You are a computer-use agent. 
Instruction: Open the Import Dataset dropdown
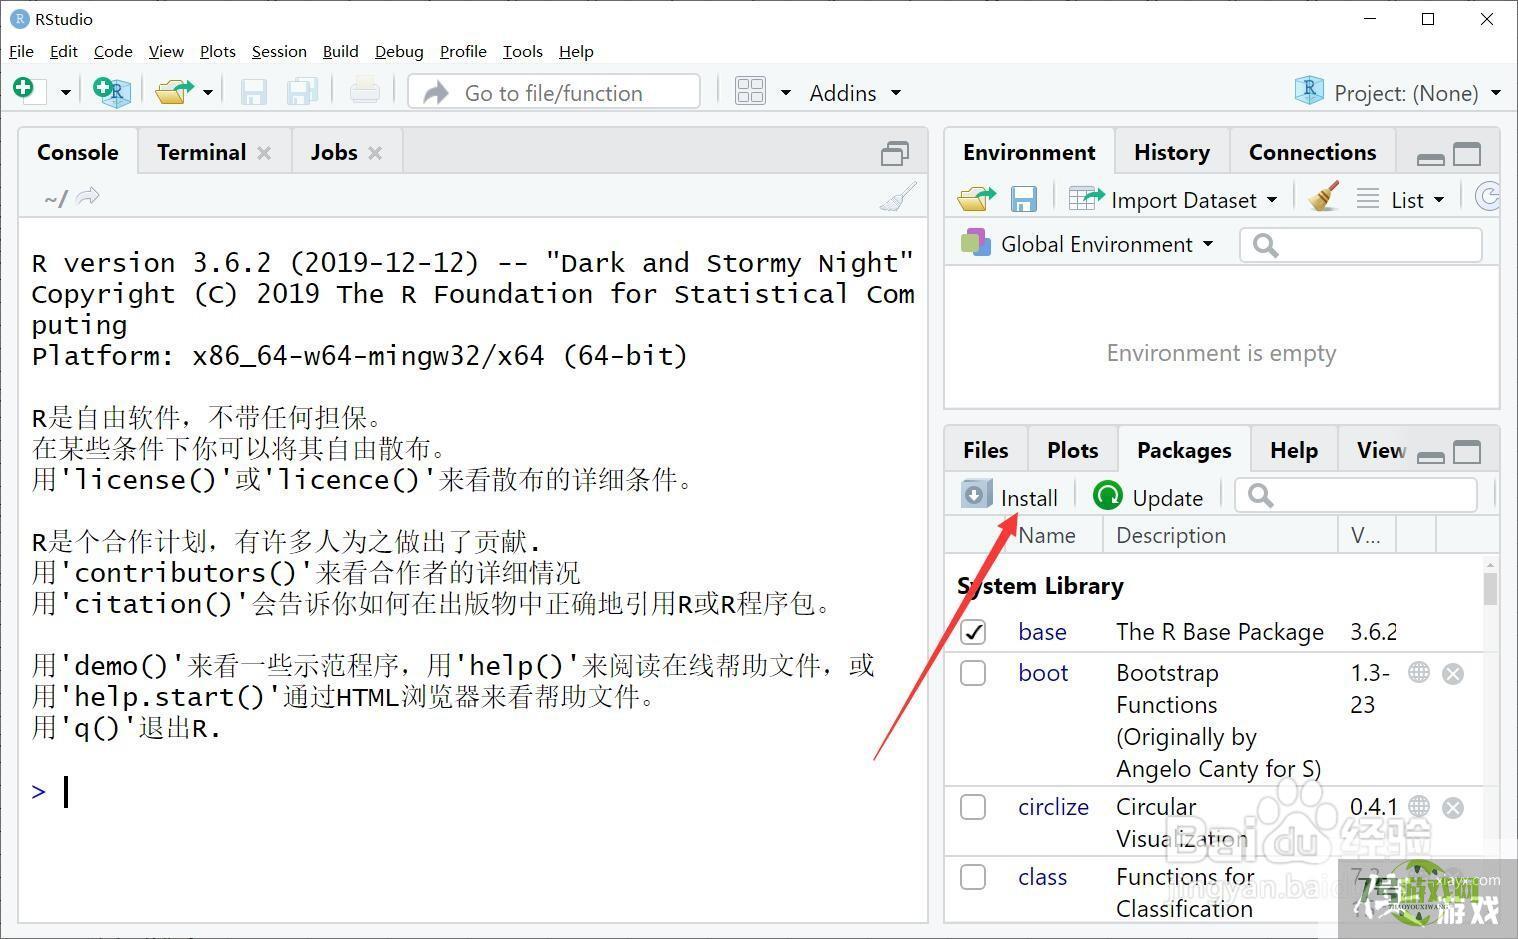(x=1173, y=199)
